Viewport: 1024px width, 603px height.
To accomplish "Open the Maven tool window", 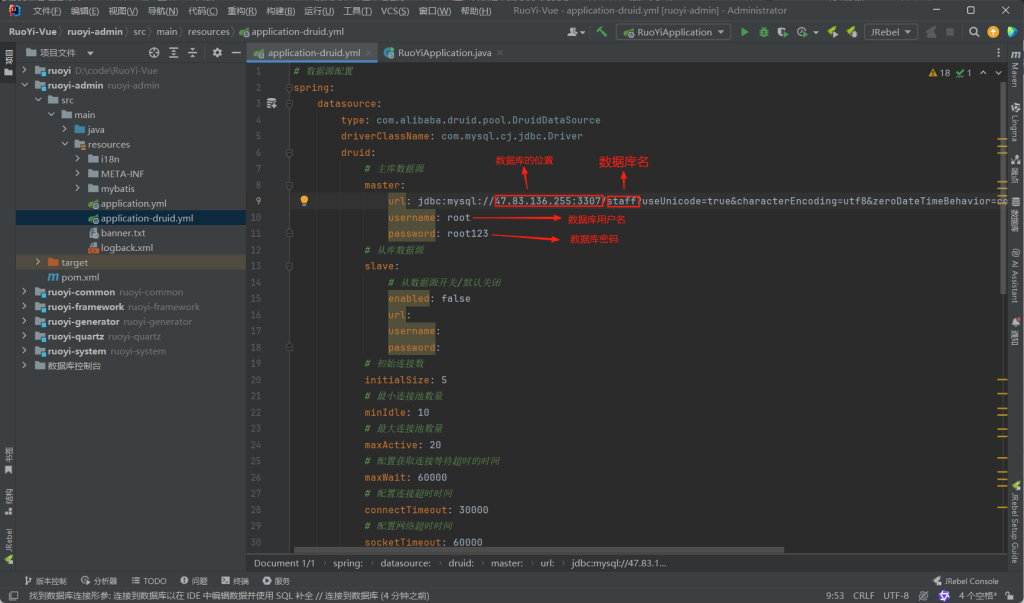I will point(1014,68).
